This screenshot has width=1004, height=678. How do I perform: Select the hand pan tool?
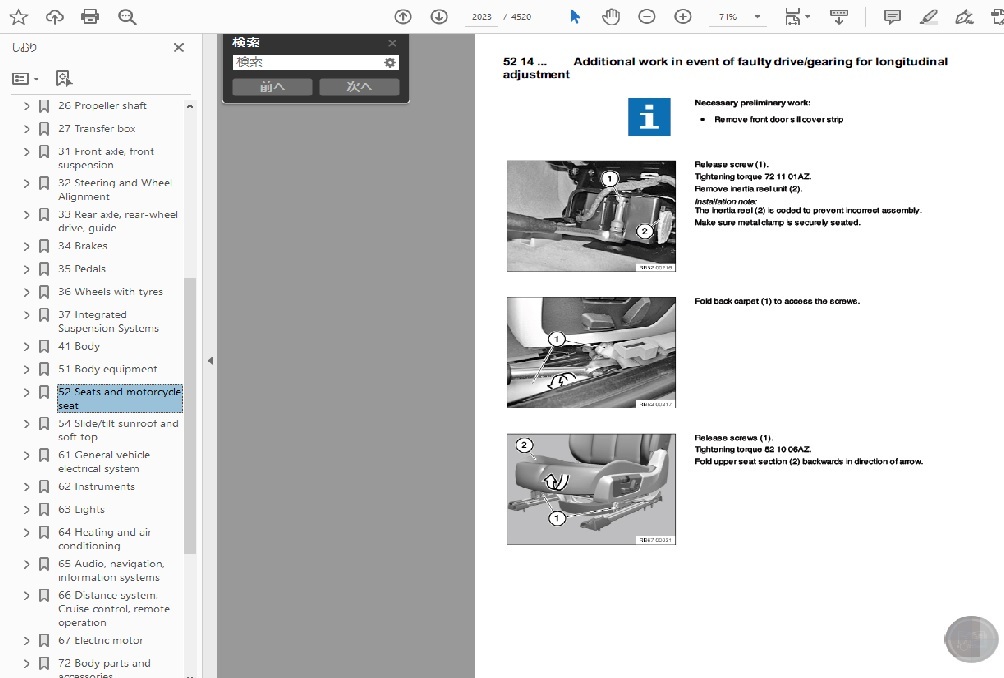(610, 17)
